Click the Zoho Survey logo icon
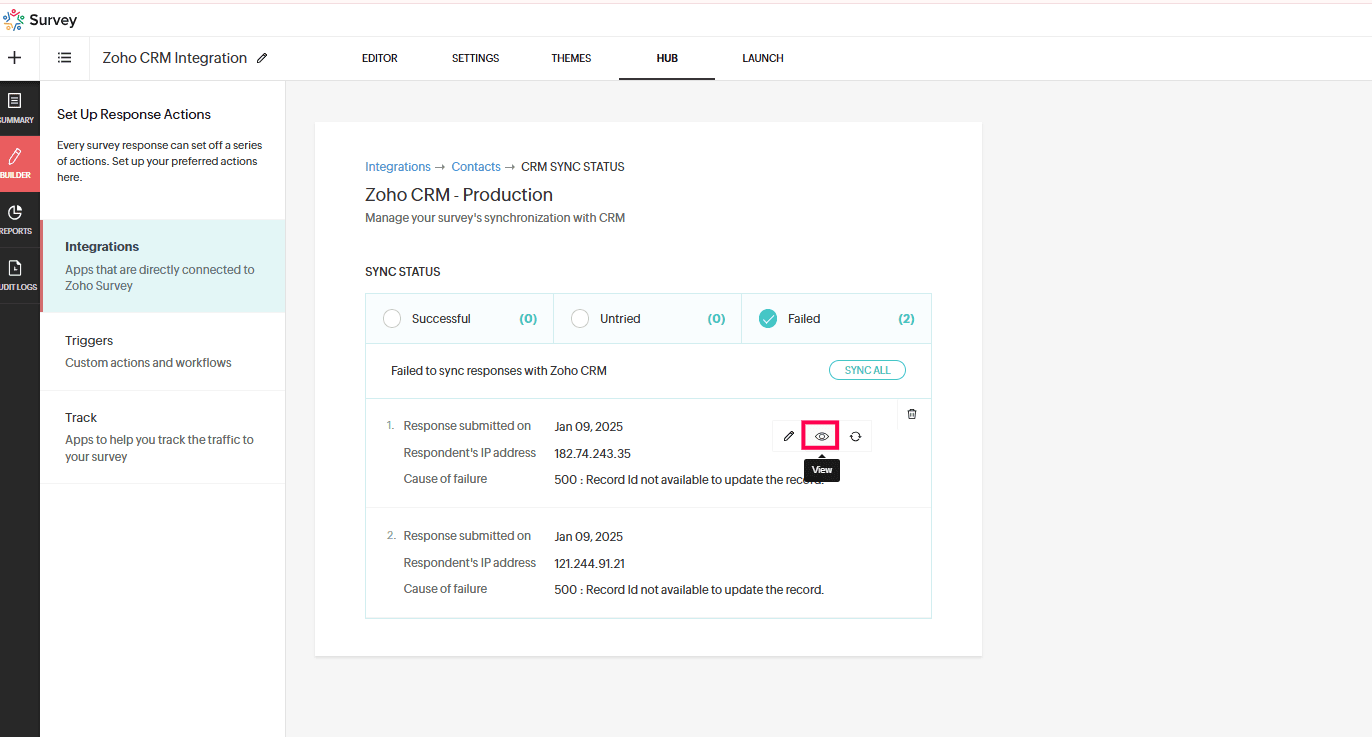The width and height of the screenshot is (1372, 737). pyautogui.click(x=14, y=20)
